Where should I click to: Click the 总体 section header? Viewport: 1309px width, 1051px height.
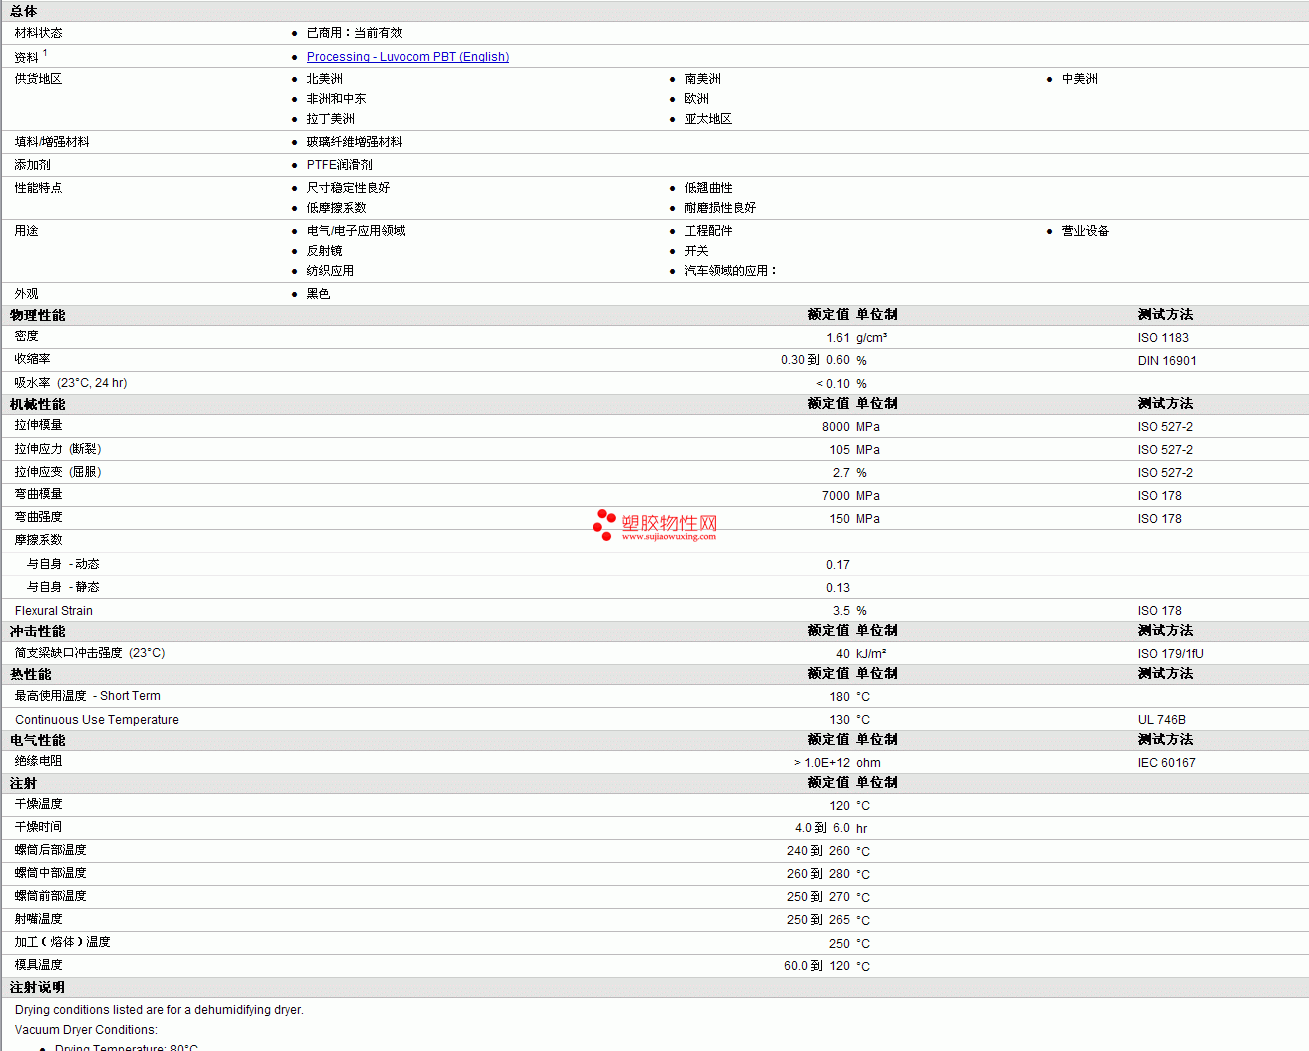pyautogui.click(x=24, y=11)
